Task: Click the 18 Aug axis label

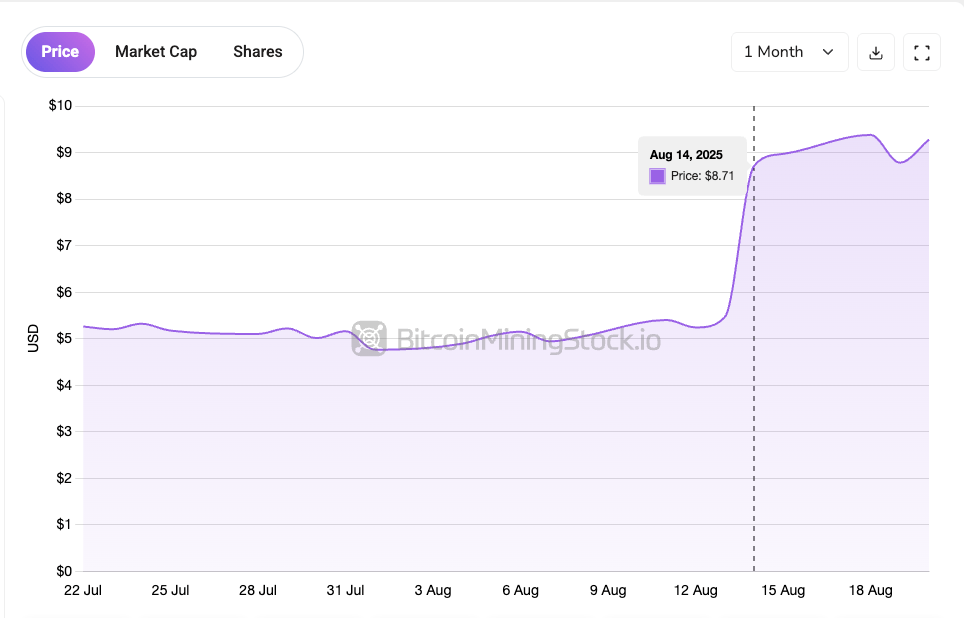Action: (x=870, y=591)
